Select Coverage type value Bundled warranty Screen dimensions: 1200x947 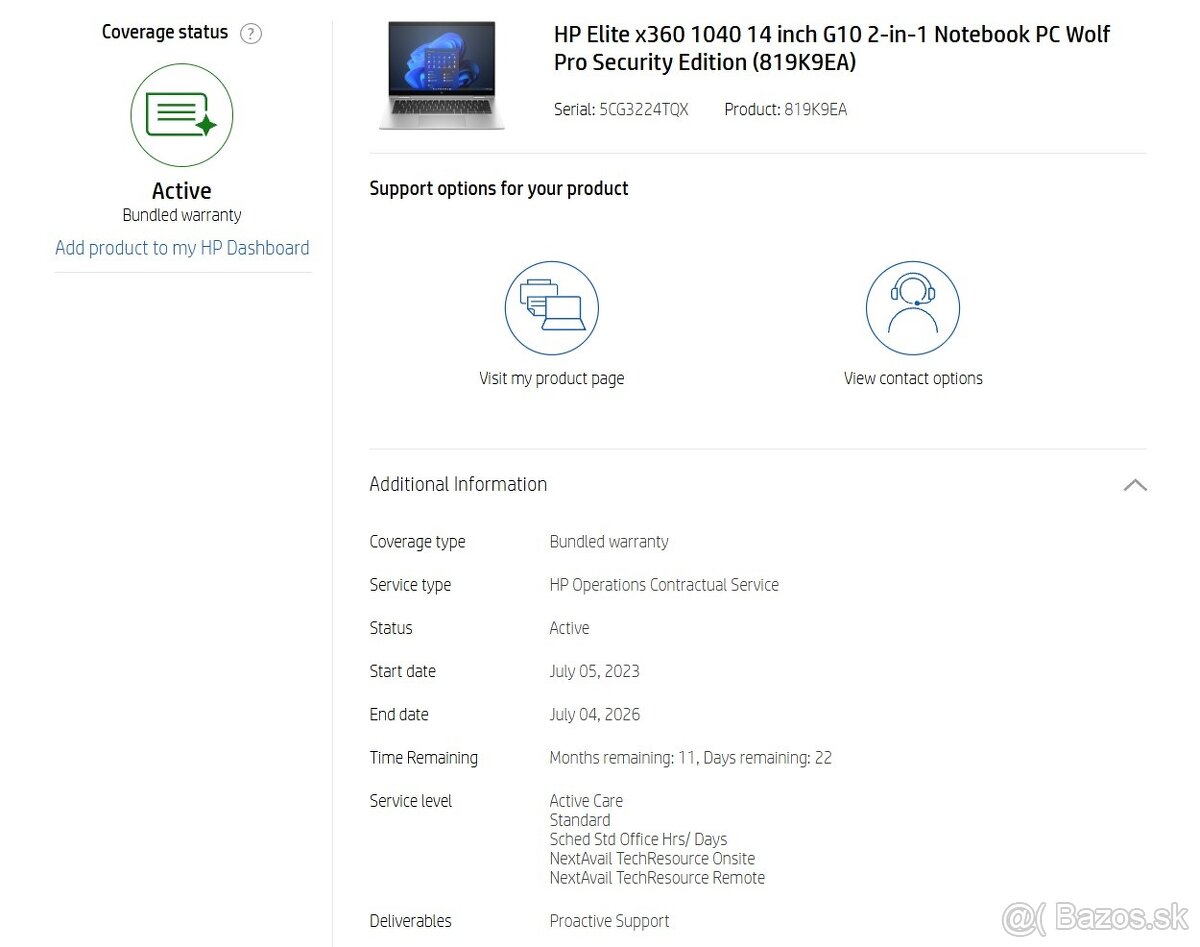(609, 542)
